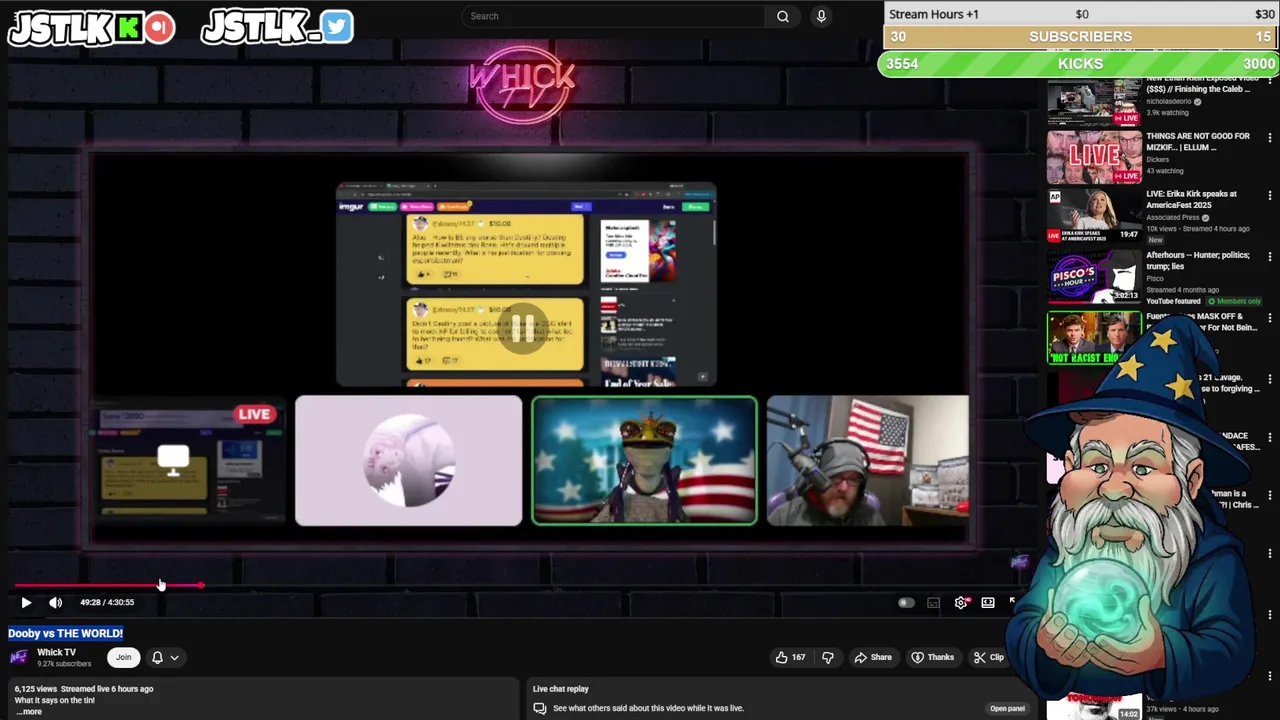Like the video with the thumbs up
The image size is (1280, 720).
tap(790, 657)
